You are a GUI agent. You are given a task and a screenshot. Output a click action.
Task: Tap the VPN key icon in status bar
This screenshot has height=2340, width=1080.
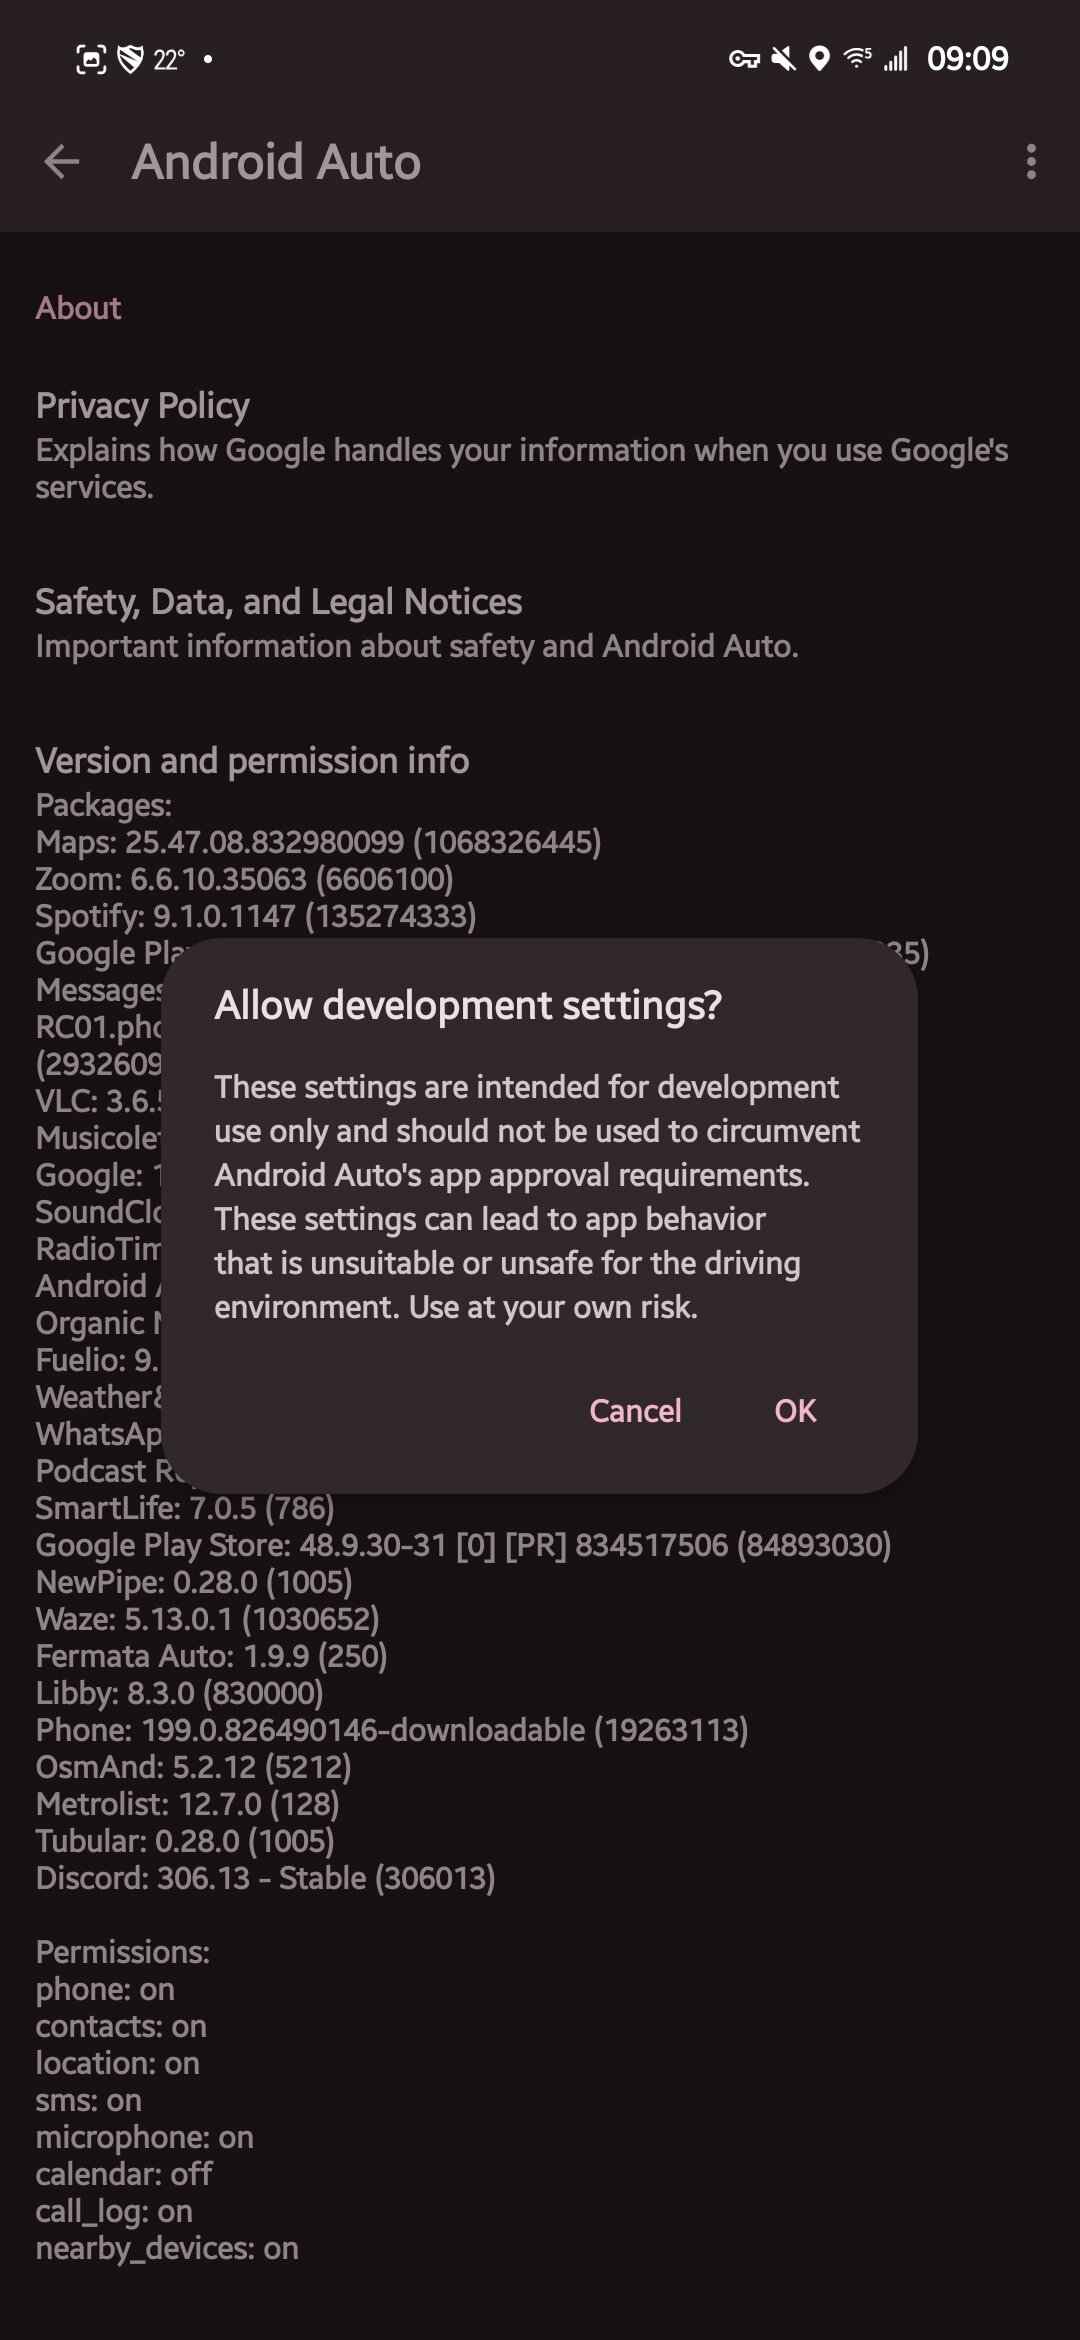[743, 57]
